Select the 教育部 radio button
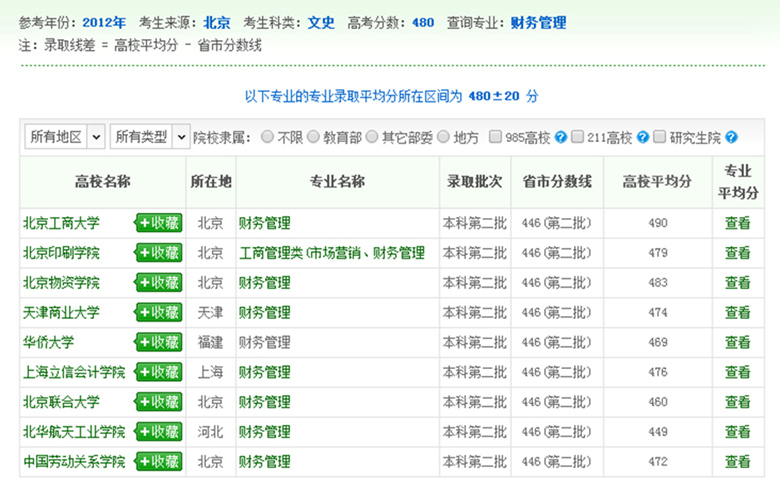The height and width of the screenshot is (488, 780). click(x=313, y=136)
